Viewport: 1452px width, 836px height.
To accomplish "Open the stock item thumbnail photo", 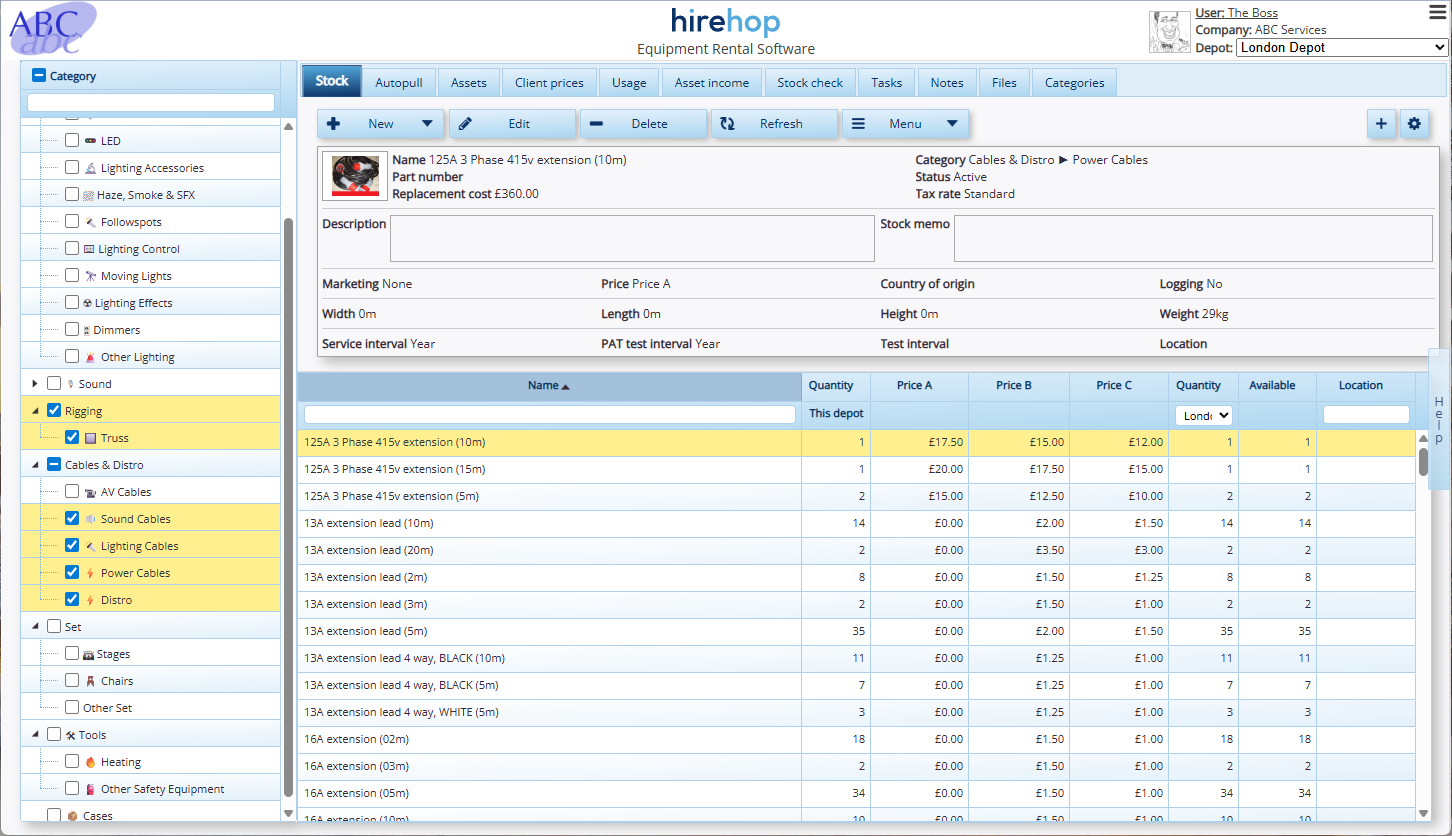I will (x=356, y=177).
